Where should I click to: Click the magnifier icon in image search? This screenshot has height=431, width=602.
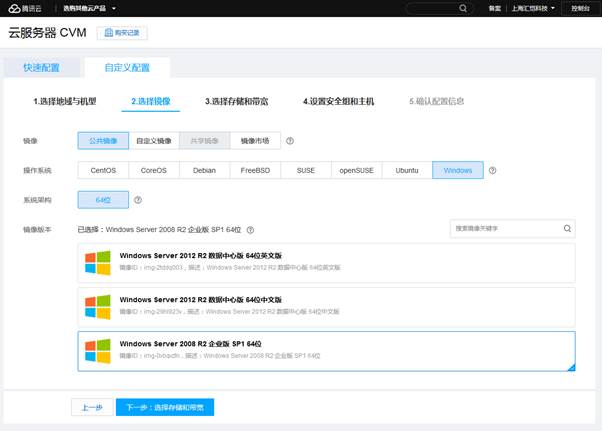click(567, 229)
